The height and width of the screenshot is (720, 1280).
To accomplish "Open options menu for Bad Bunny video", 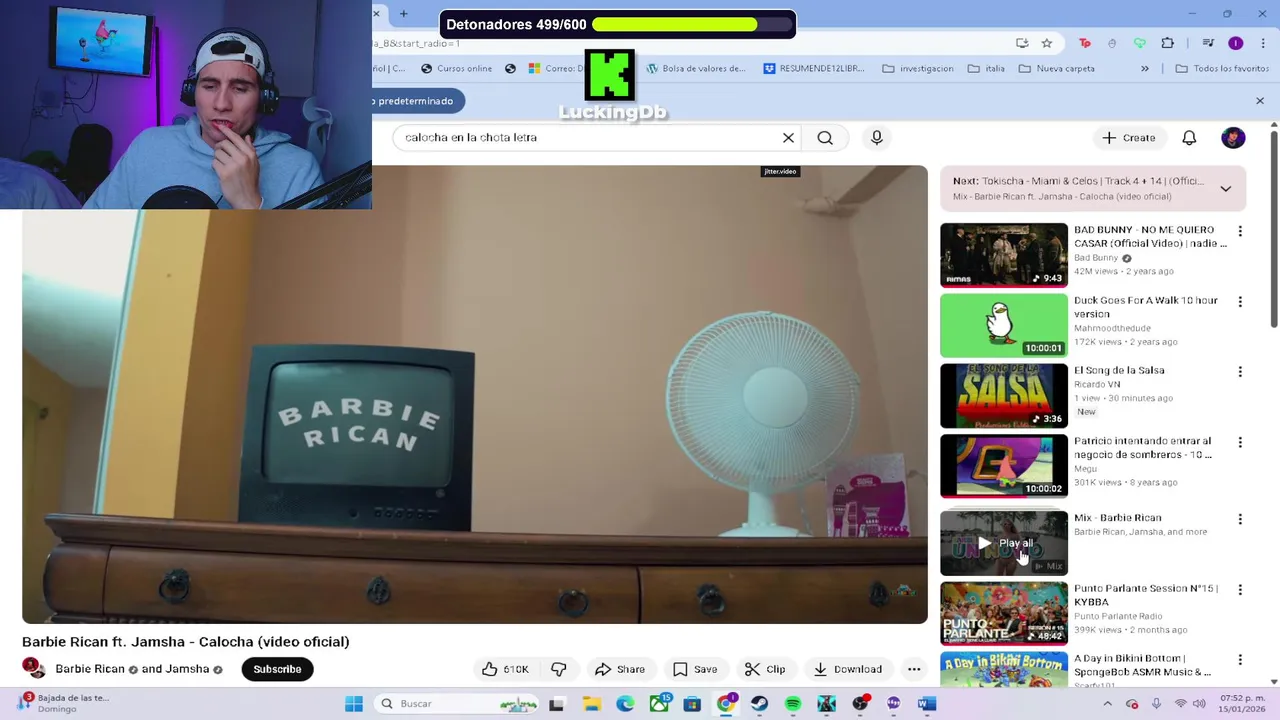I will tap(1240, 231).
